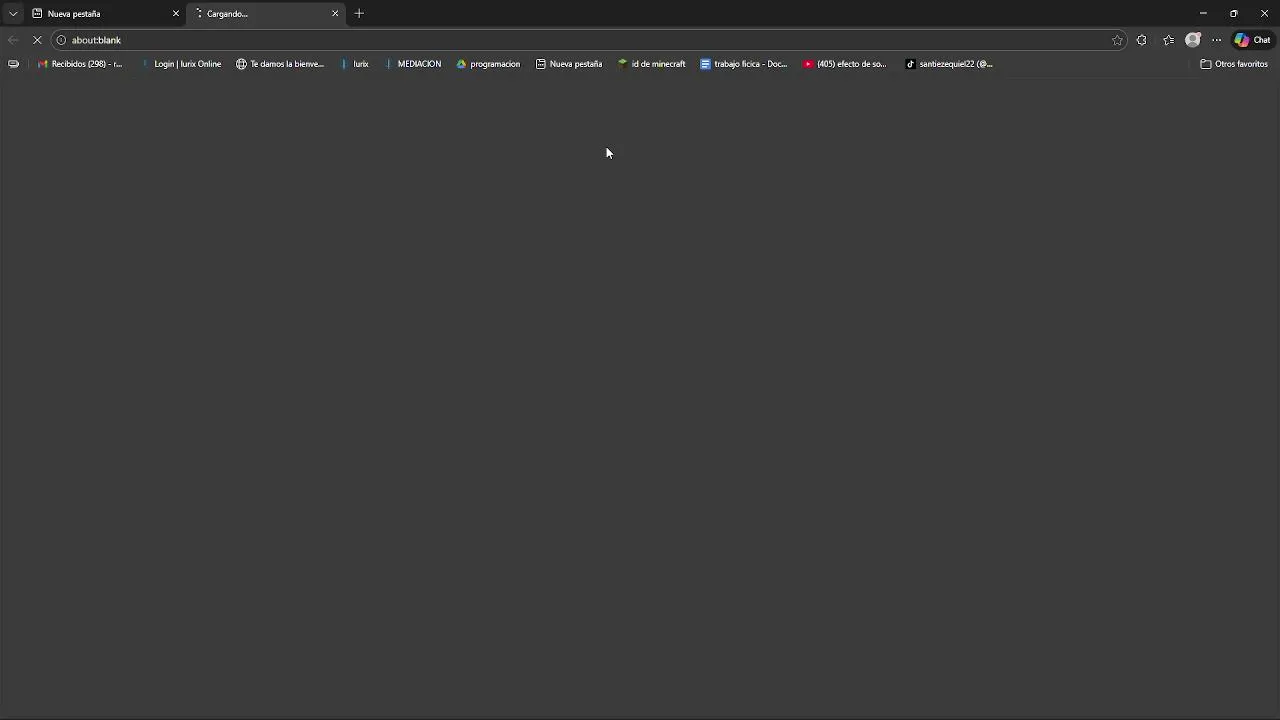This screenshot has width=1280, height=720.
Task: Open trabajo ficica Docs bookmark
Action: click(x=744, y=64)
